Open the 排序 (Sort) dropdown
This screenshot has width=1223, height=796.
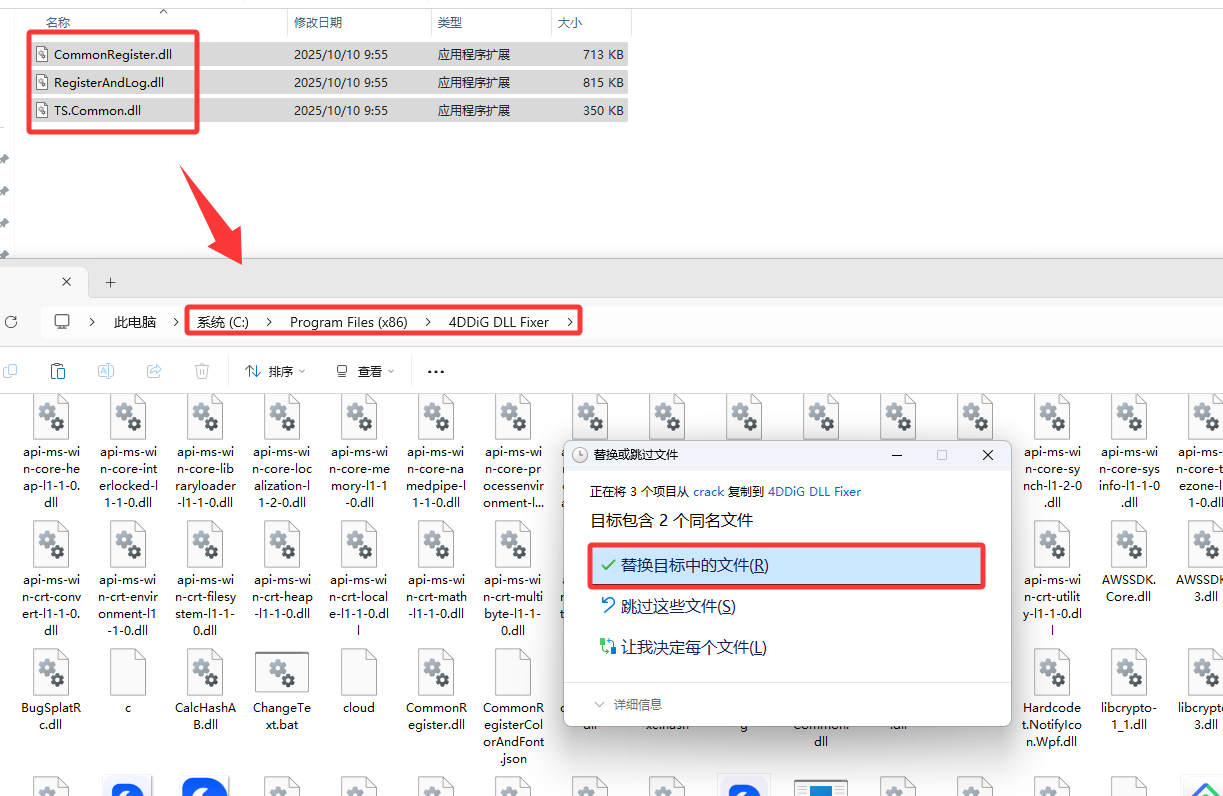point(275,371)
